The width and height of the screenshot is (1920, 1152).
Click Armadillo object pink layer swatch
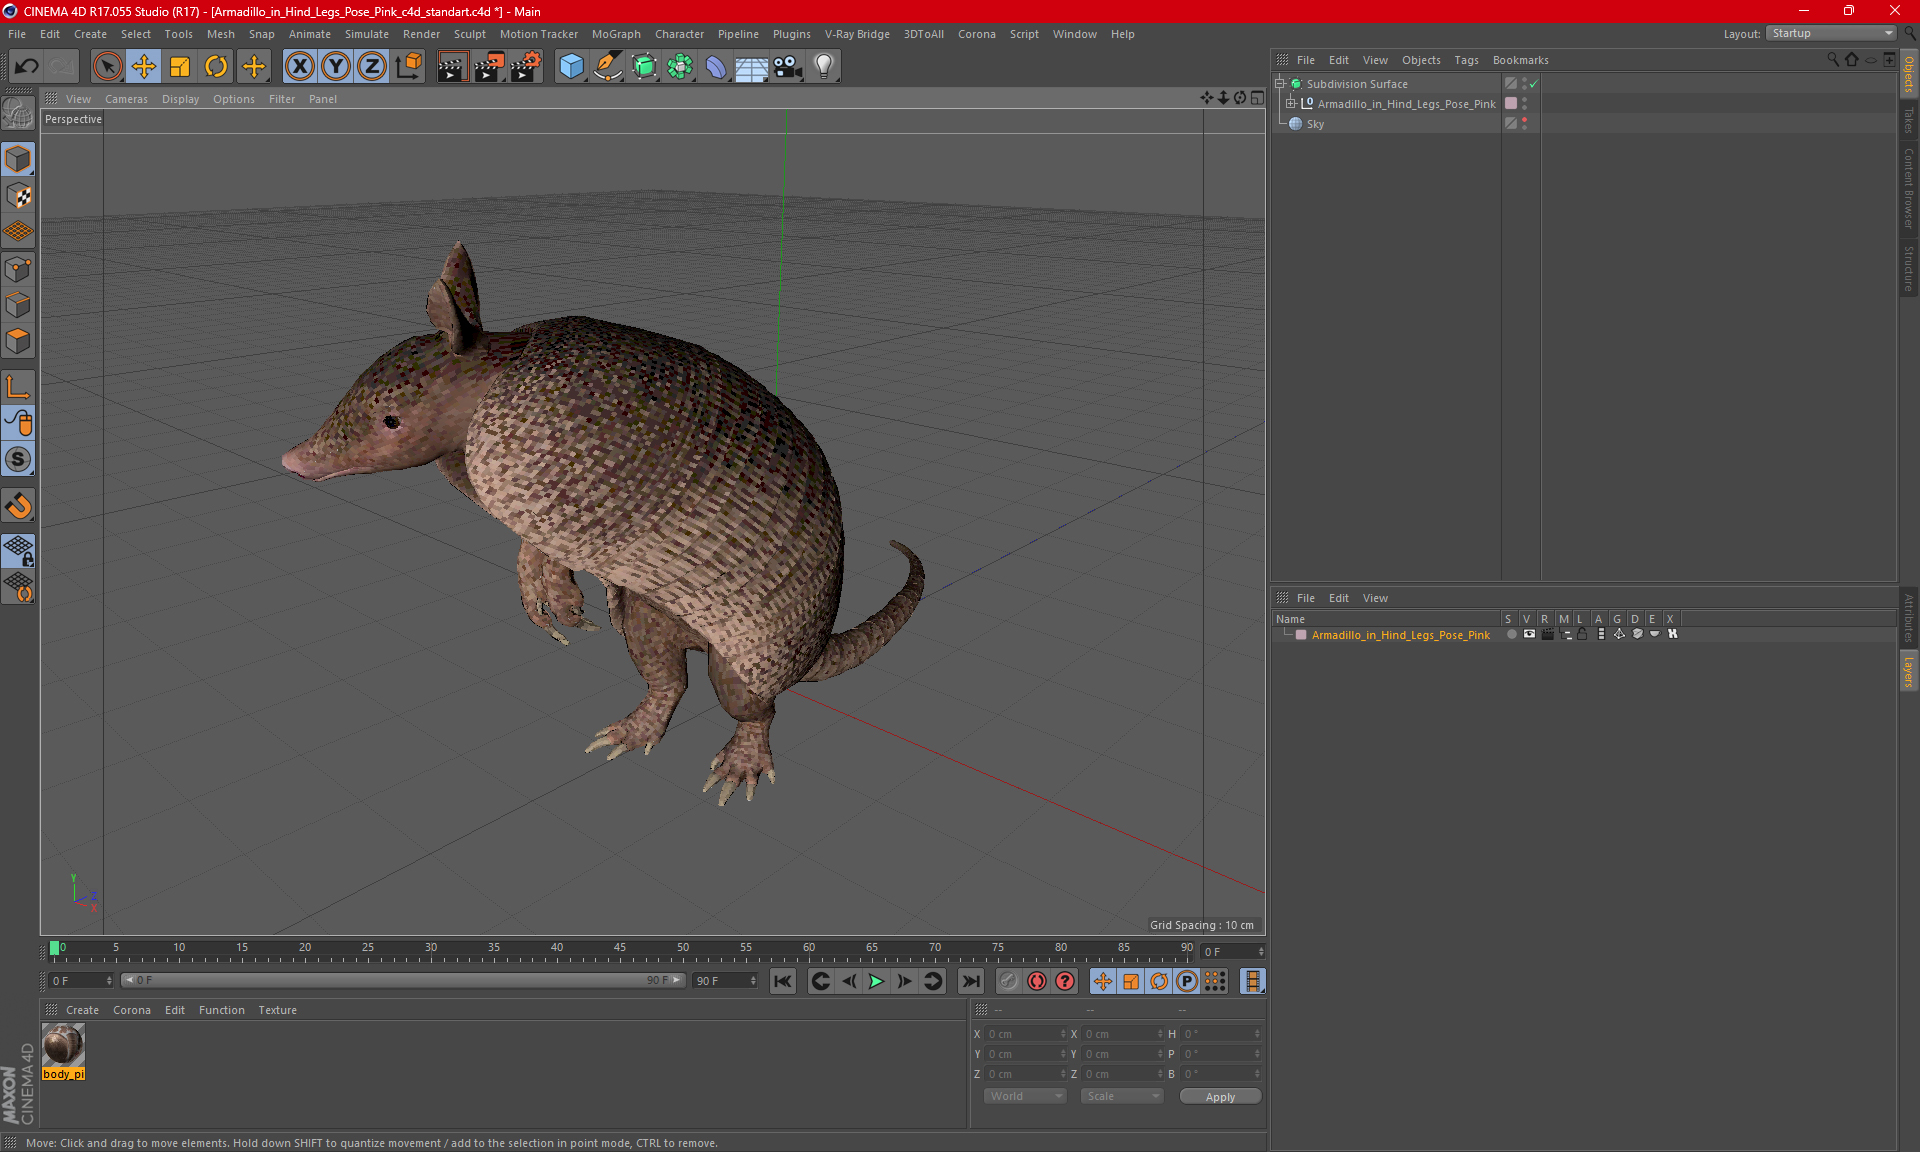click(x=1511, y=104)
